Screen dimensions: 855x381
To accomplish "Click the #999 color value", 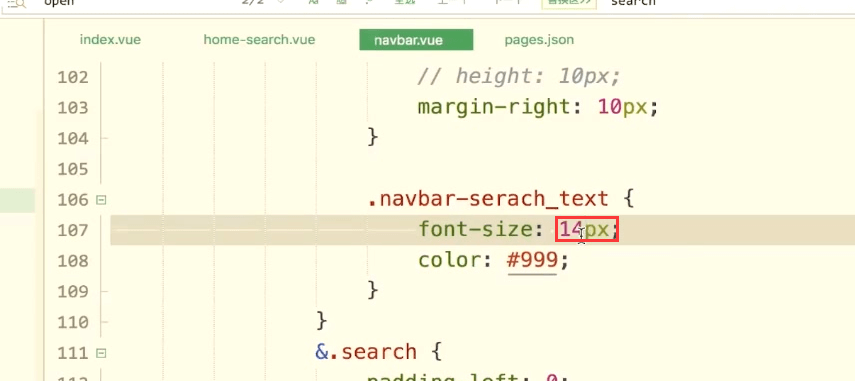I will [x=532, y=261].
